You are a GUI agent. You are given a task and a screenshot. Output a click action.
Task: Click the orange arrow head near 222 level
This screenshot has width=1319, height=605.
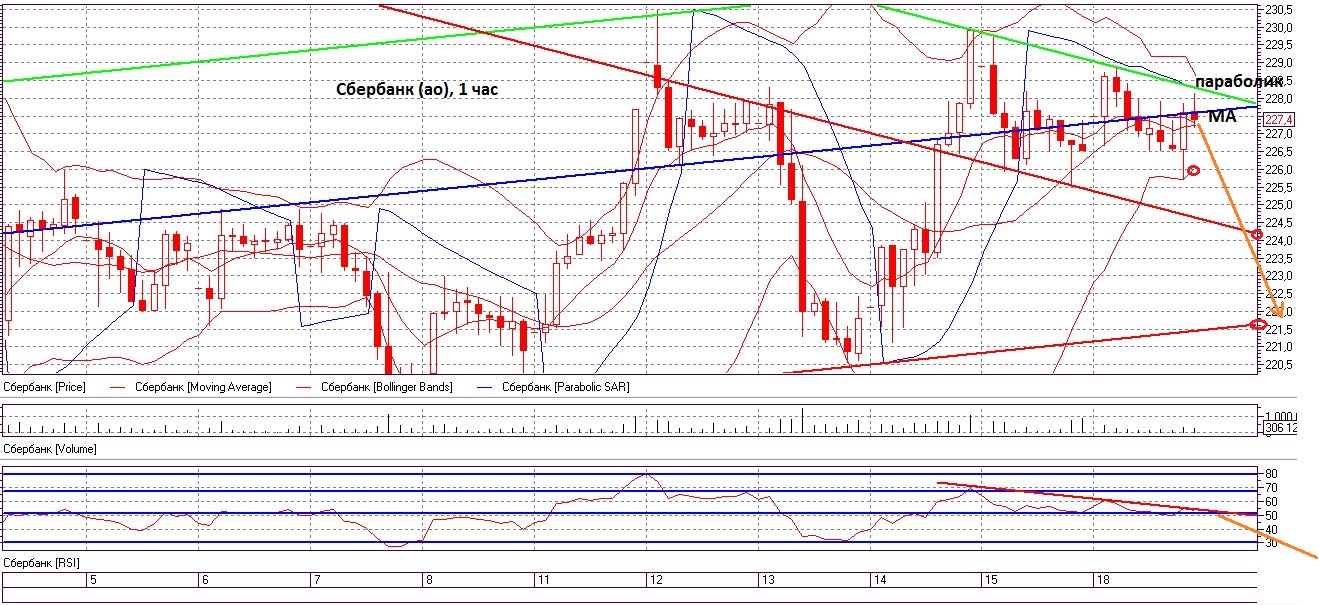1277,311
